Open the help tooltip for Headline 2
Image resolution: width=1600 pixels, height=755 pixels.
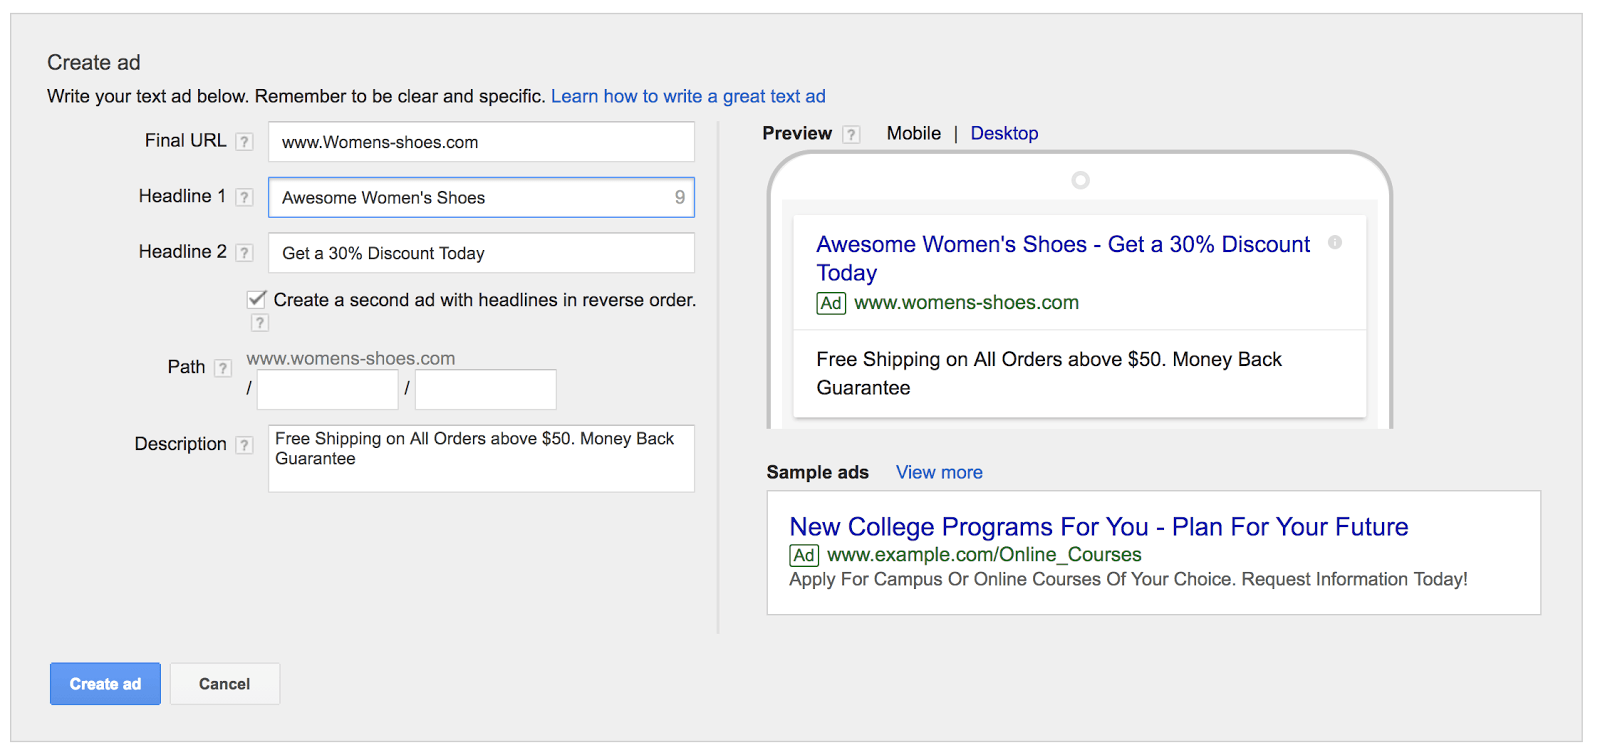(x=244, y=253)
